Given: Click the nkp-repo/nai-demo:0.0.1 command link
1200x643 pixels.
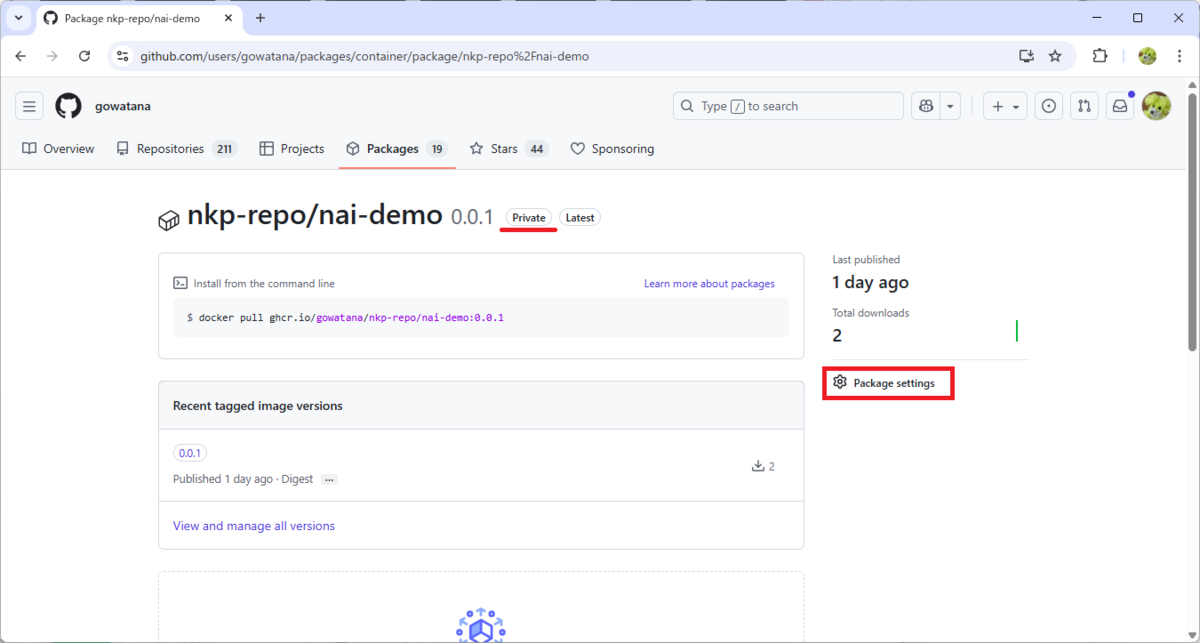Looking at the screenshot, I should 436,318.
